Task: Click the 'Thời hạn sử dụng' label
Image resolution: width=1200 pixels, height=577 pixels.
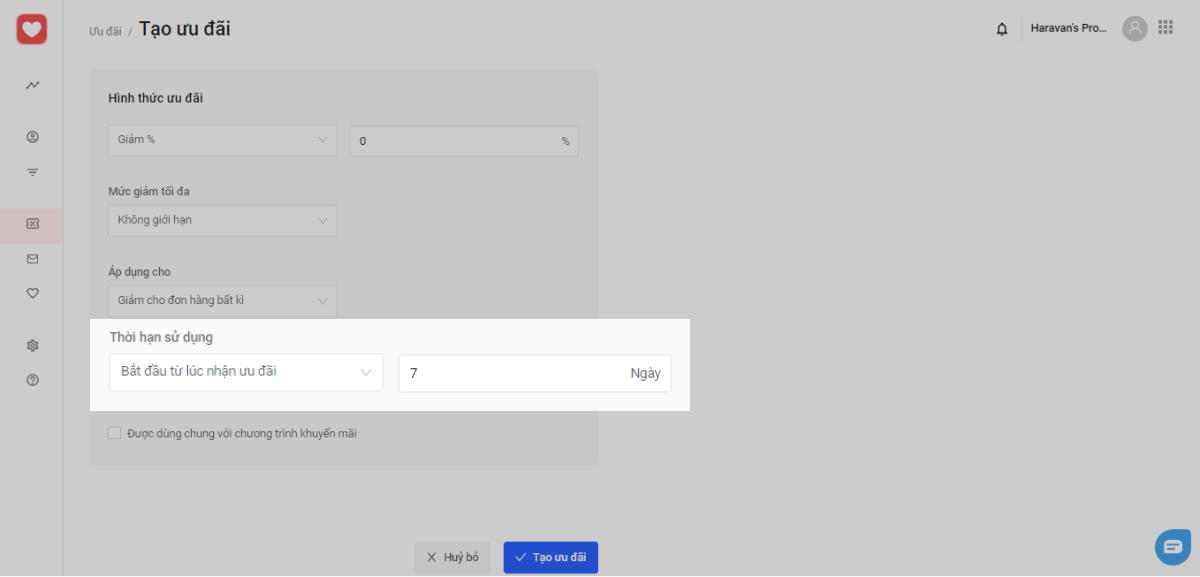Action: (x=161, y=337)
